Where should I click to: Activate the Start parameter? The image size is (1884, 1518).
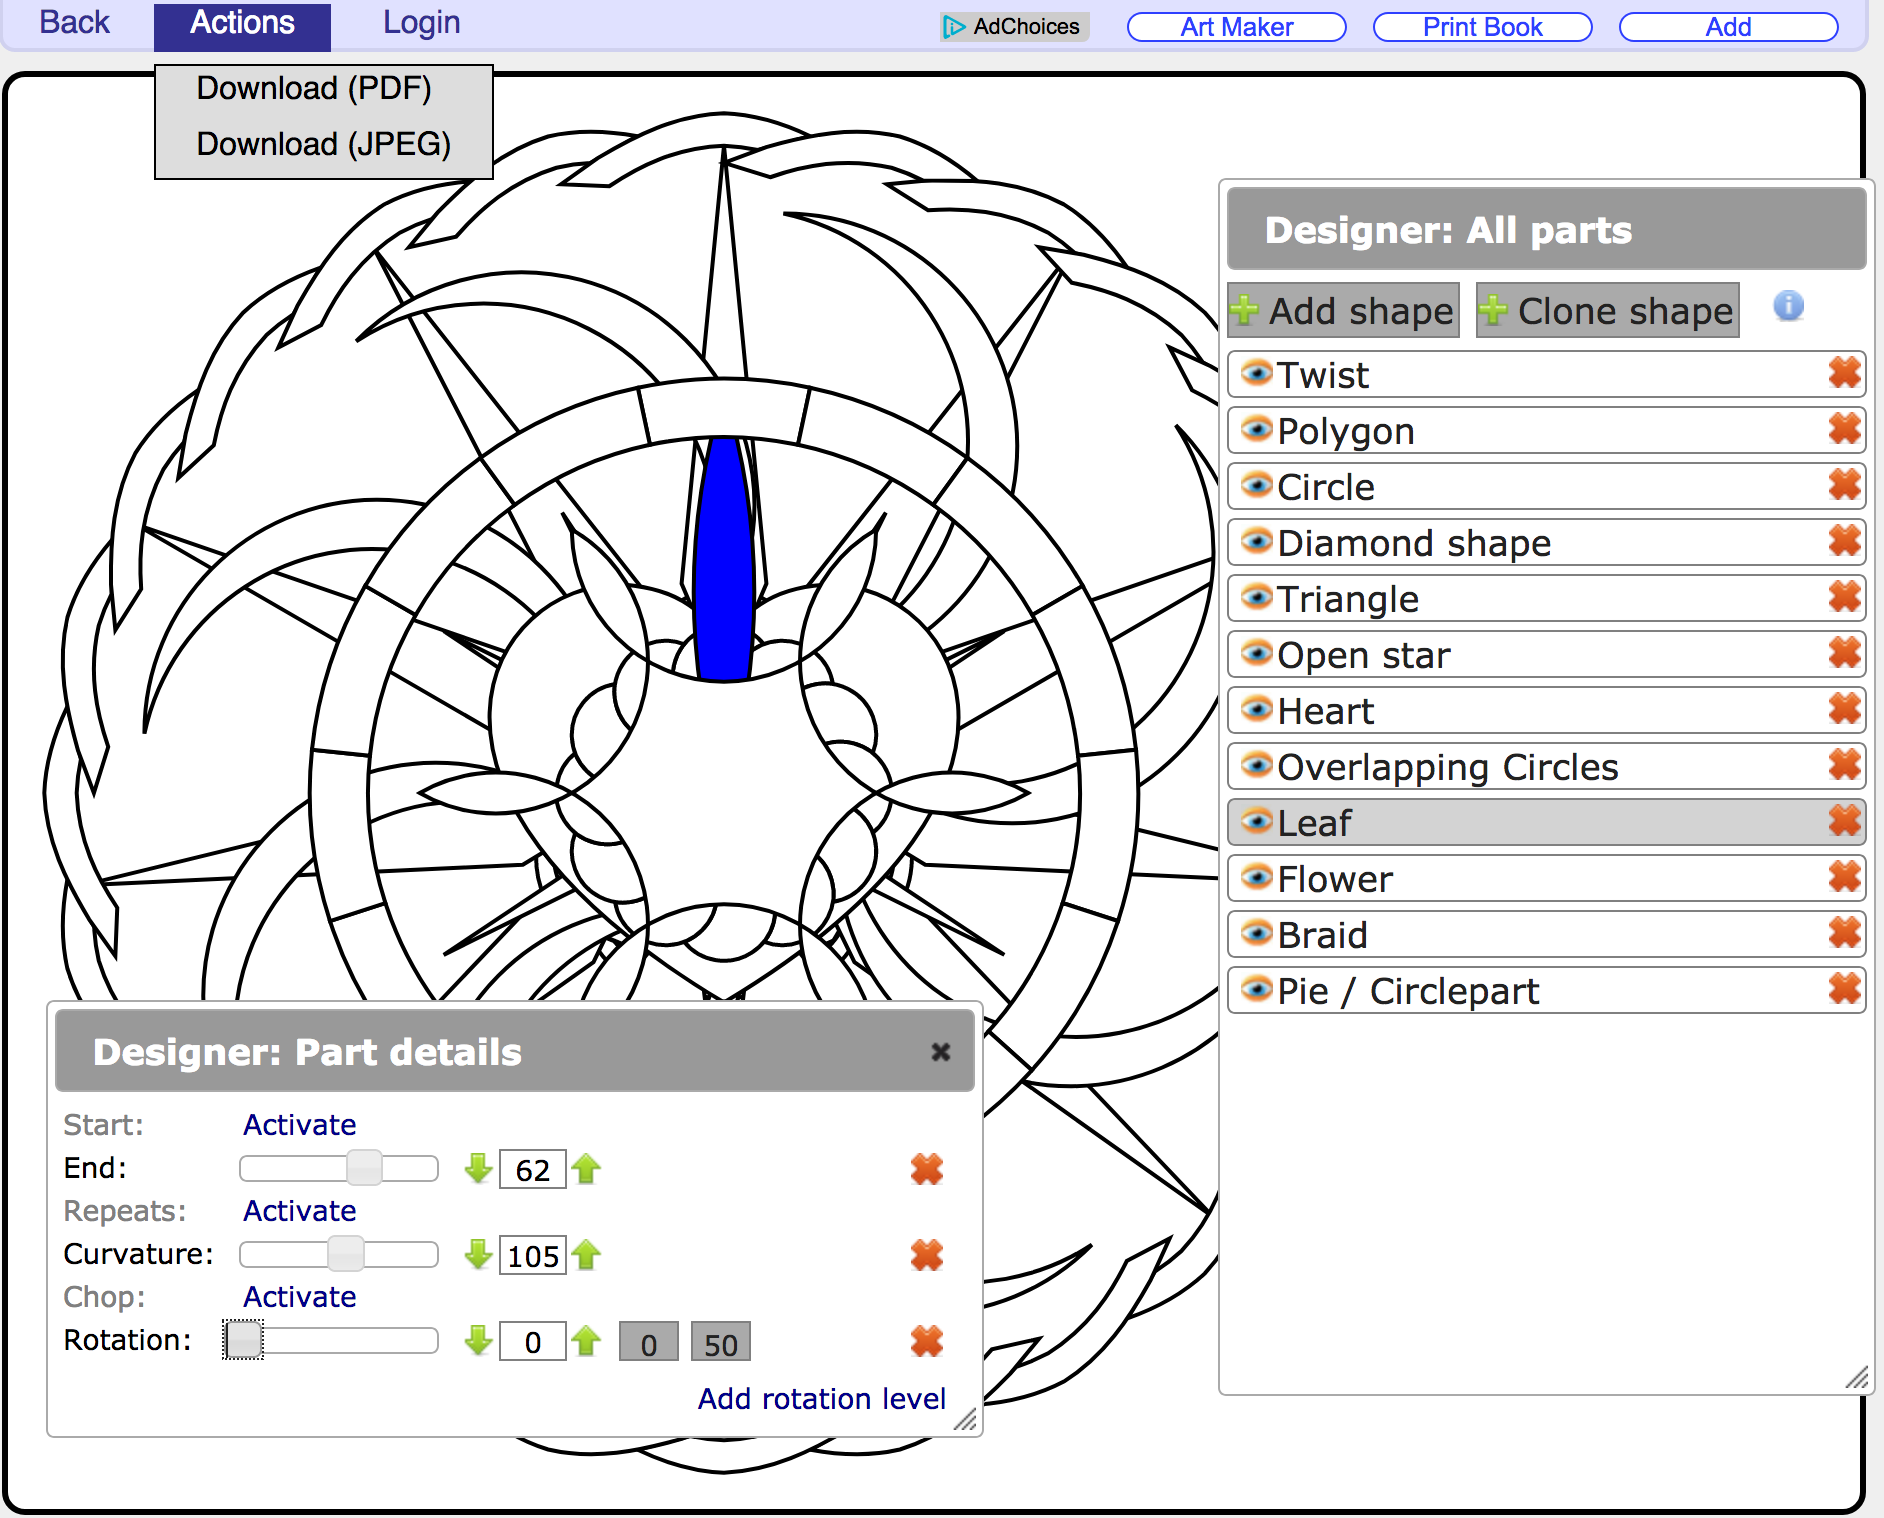point(300,1125)
